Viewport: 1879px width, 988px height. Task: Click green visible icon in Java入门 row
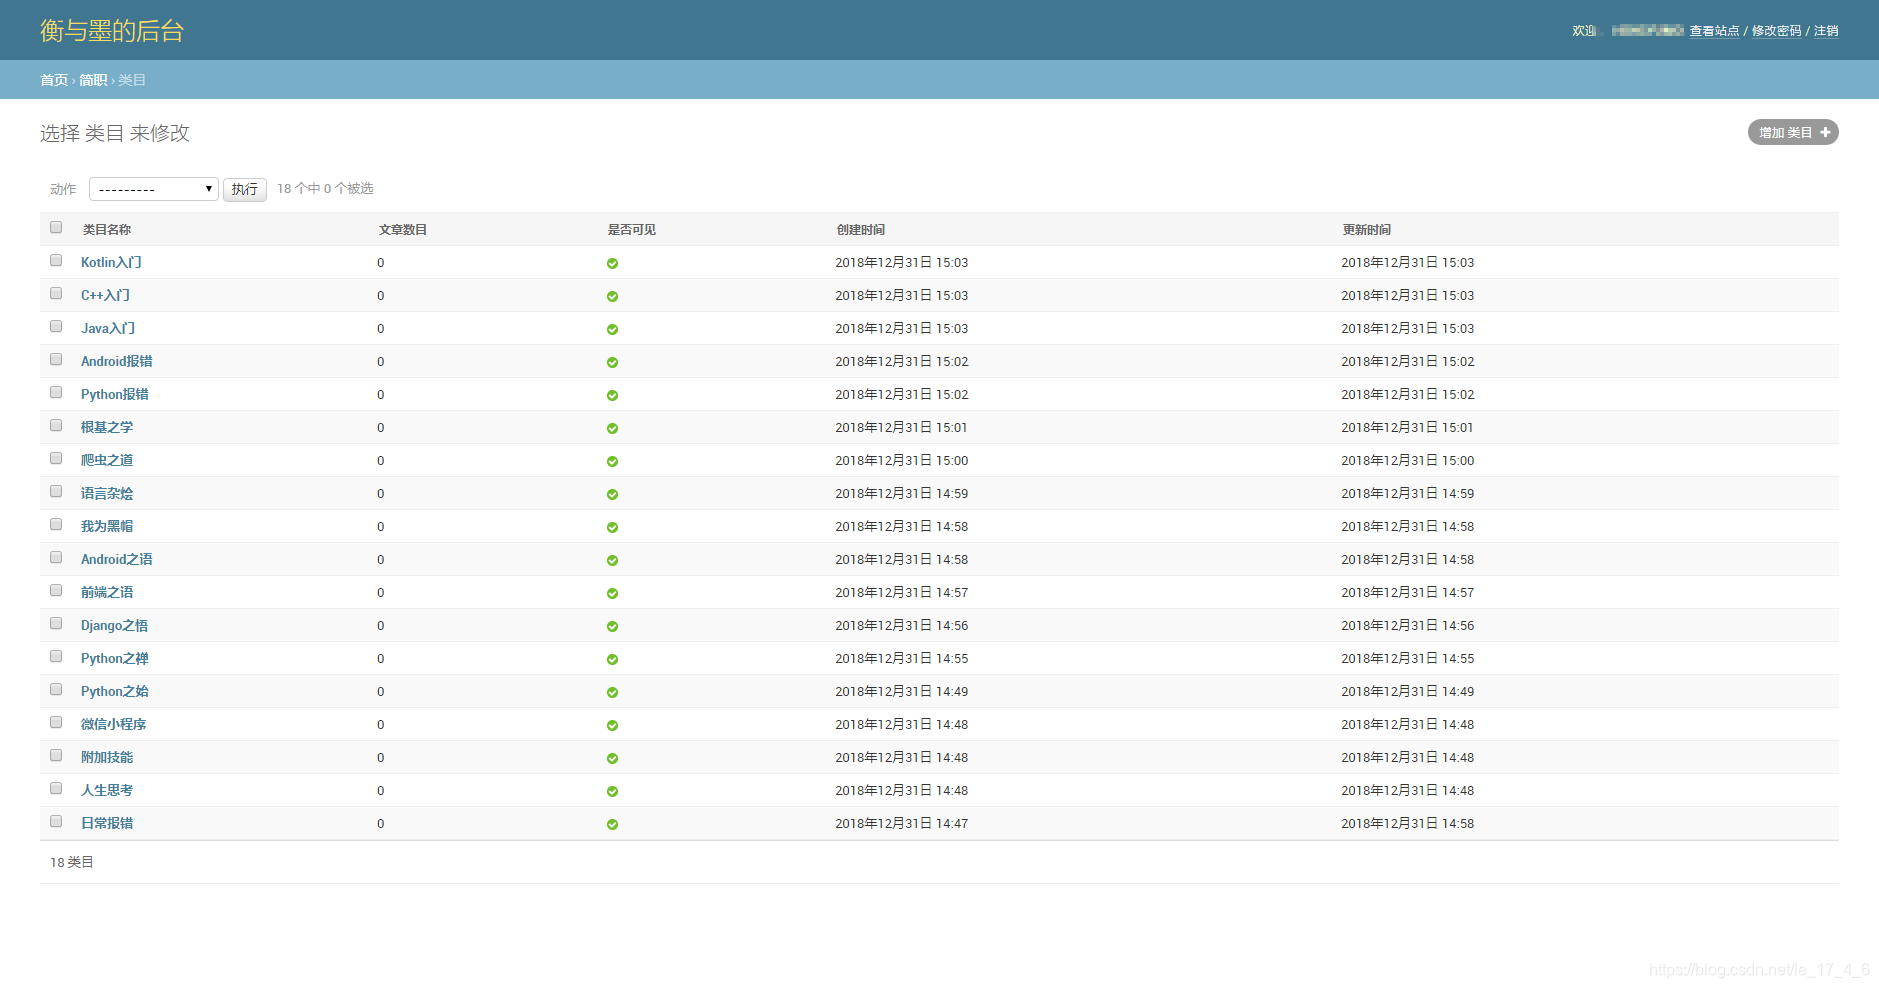(x=612, y=329)
